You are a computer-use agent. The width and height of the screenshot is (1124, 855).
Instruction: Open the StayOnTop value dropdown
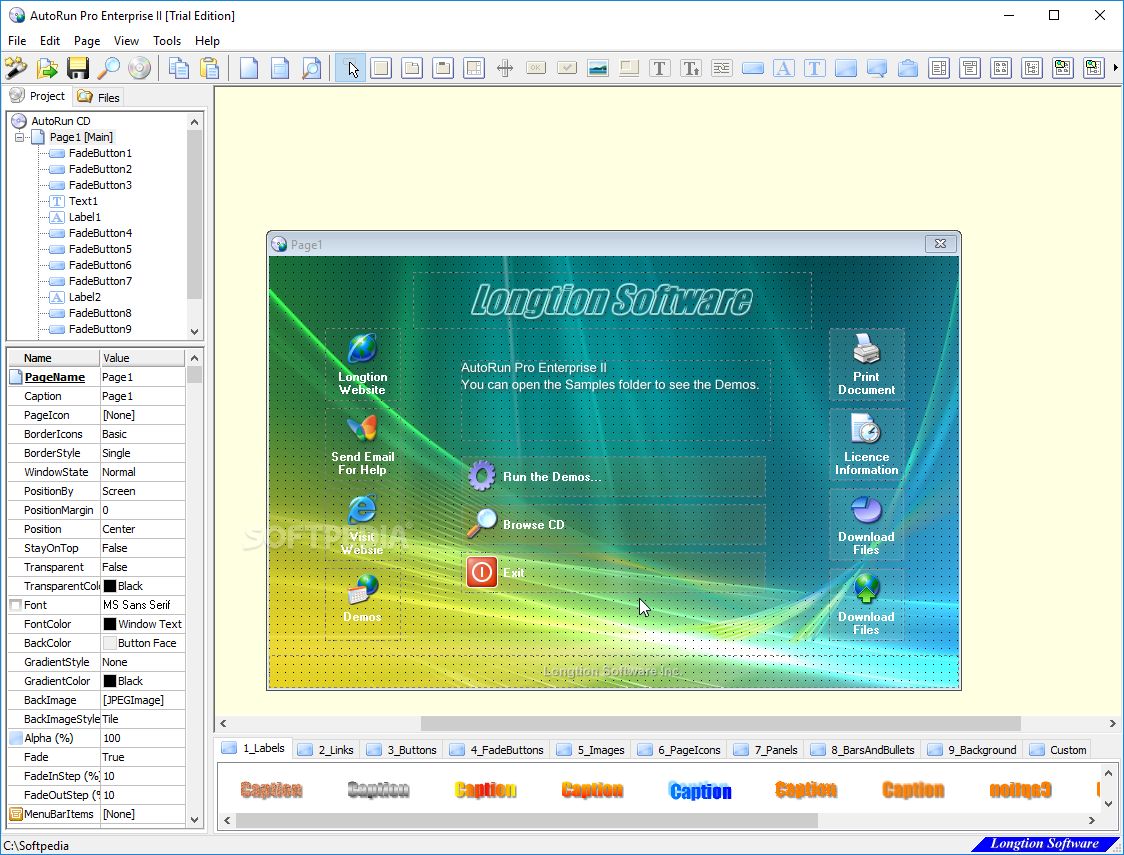point(142,547)
